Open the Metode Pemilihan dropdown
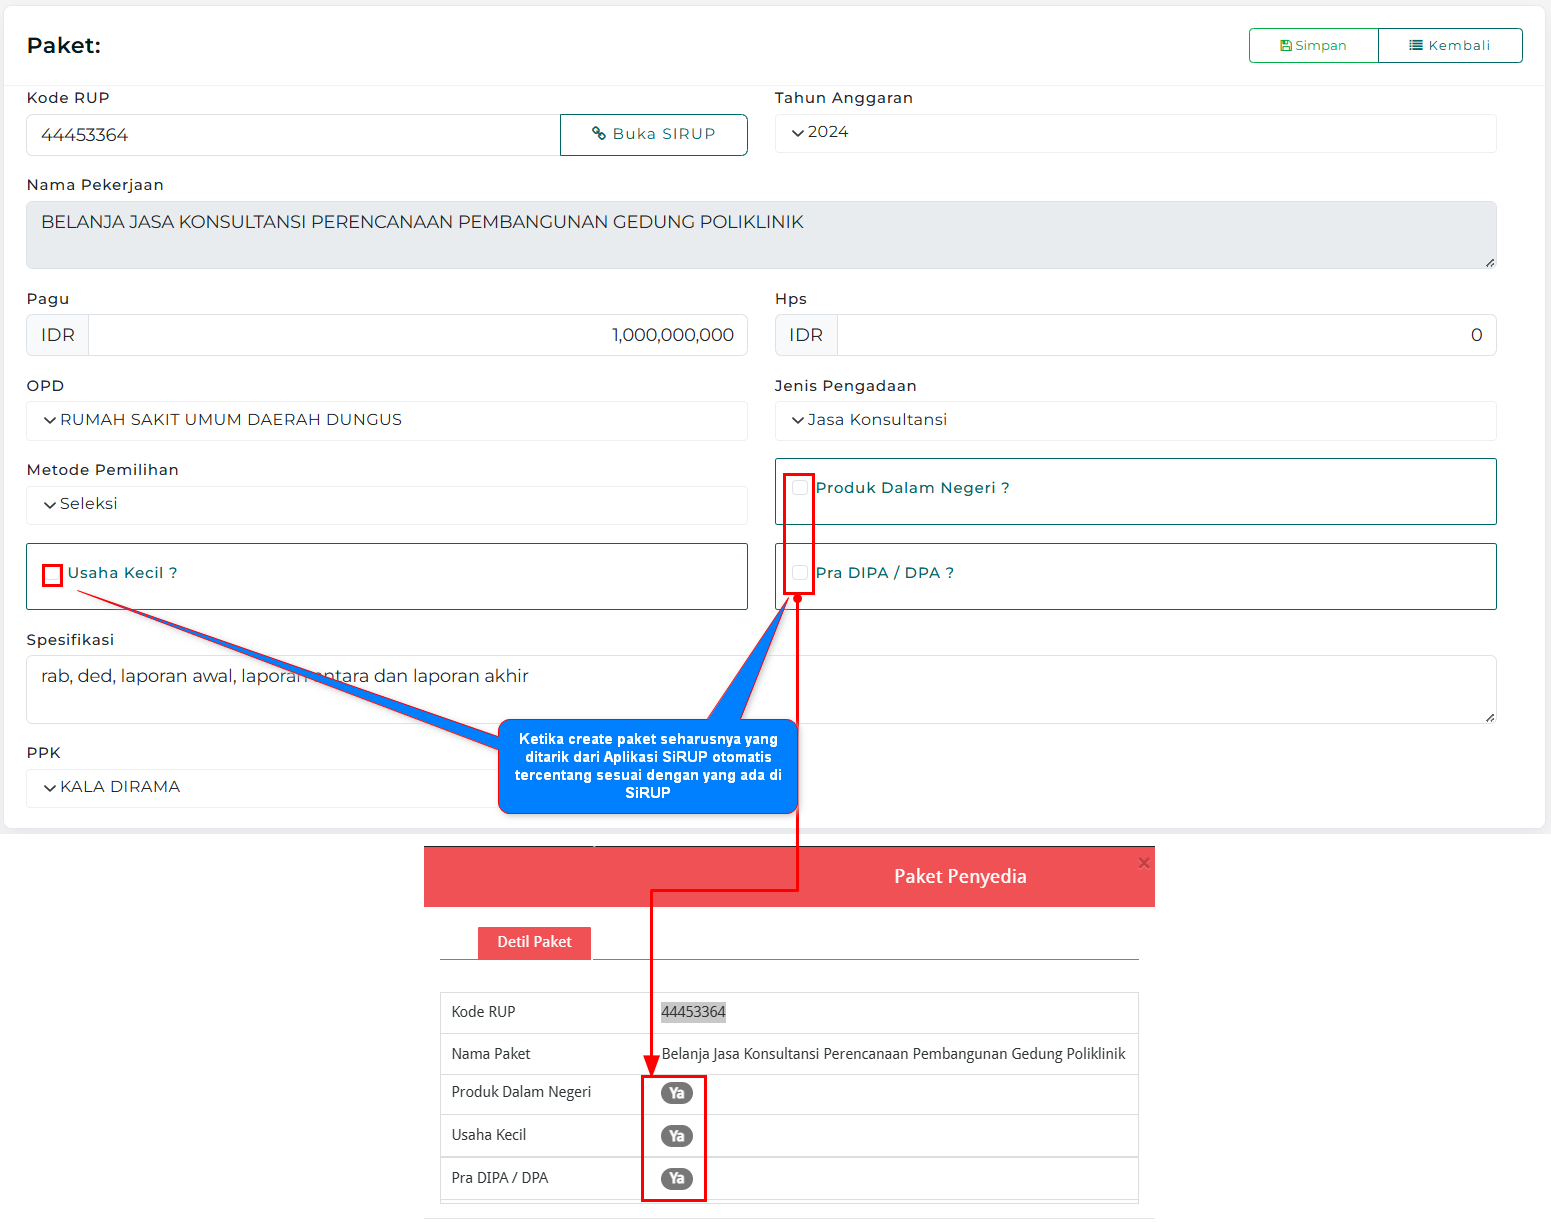Image resolution: width=1551 pixels, height=1222 pixels. pos(386,505)
